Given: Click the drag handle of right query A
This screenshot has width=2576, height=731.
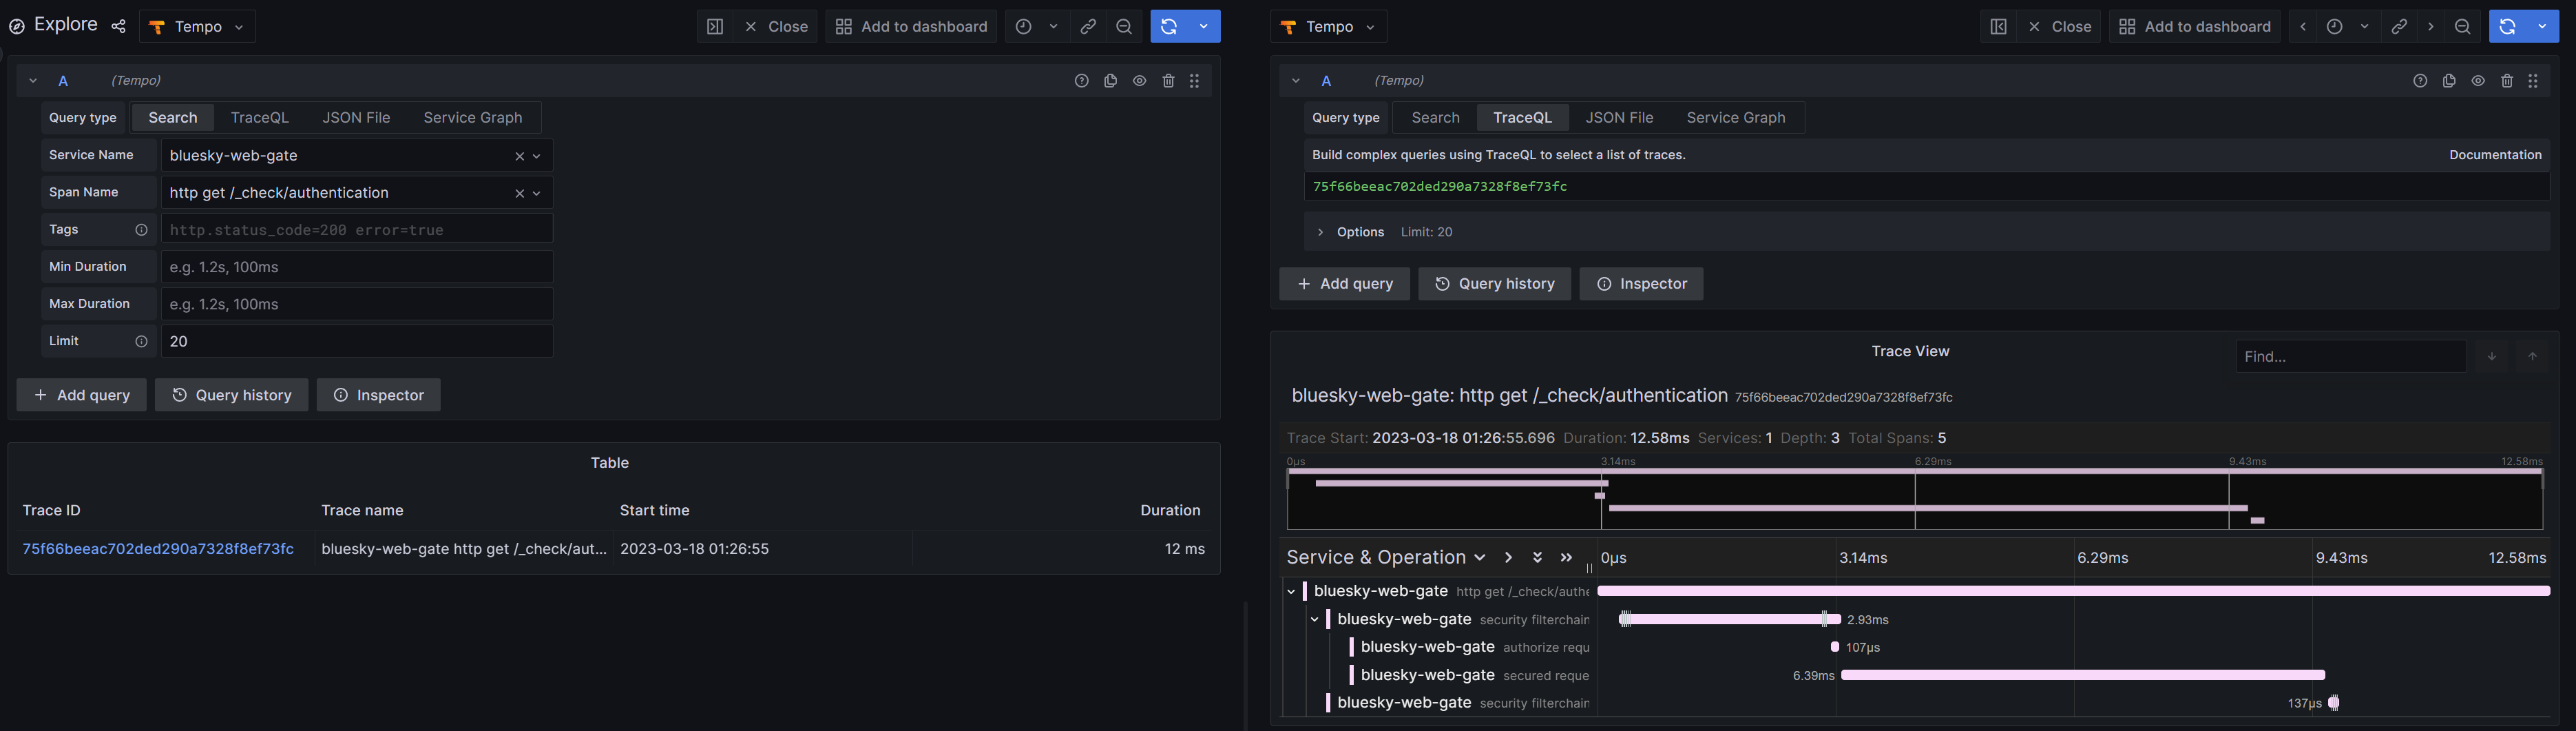Looking at the screenshot, I should pyautogui.click(x=2533, y=81).
